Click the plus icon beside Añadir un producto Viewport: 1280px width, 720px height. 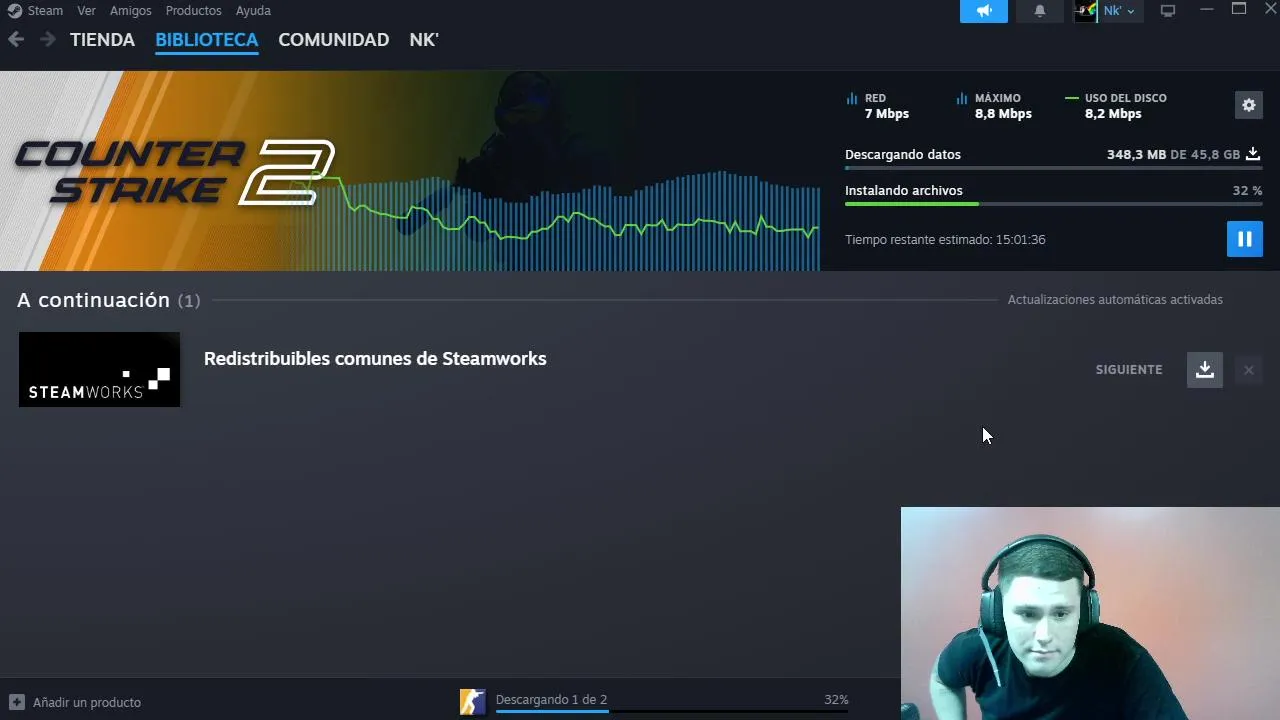click(x=16, y=702)
